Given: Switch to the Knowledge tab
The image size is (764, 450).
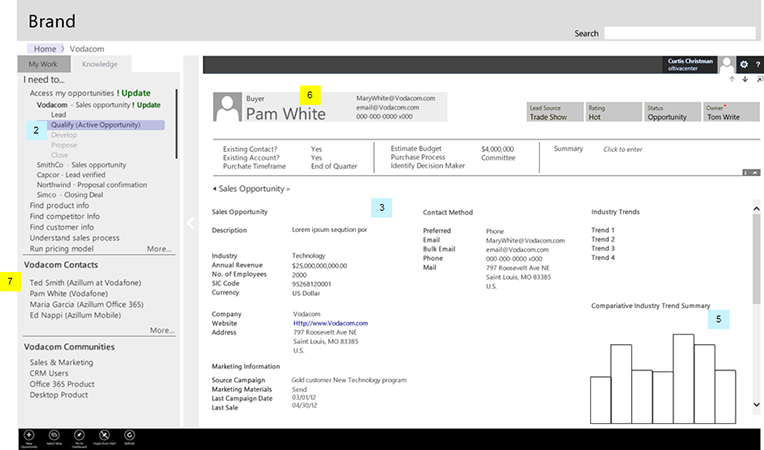Looking at the screenshot, I should pos(99,63).
